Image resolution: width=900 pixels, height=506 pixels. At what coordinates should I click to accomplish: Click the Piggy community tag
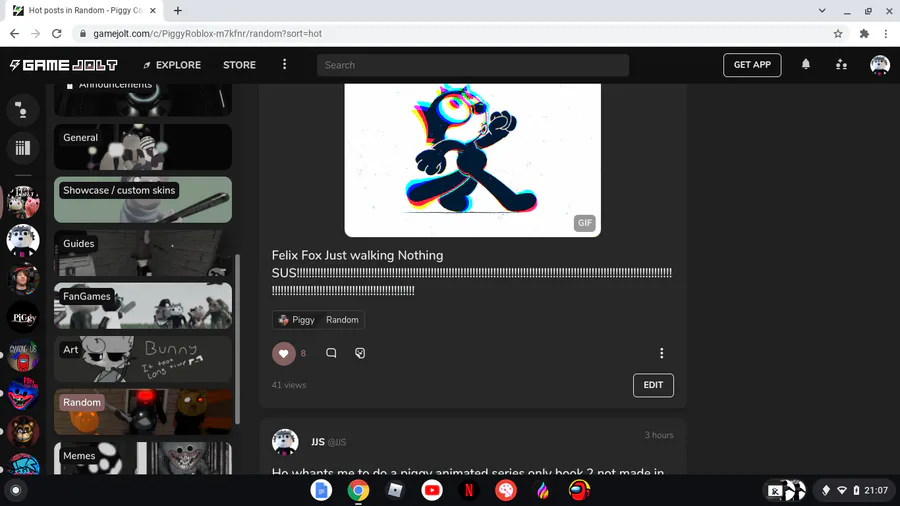pos(297,320)
